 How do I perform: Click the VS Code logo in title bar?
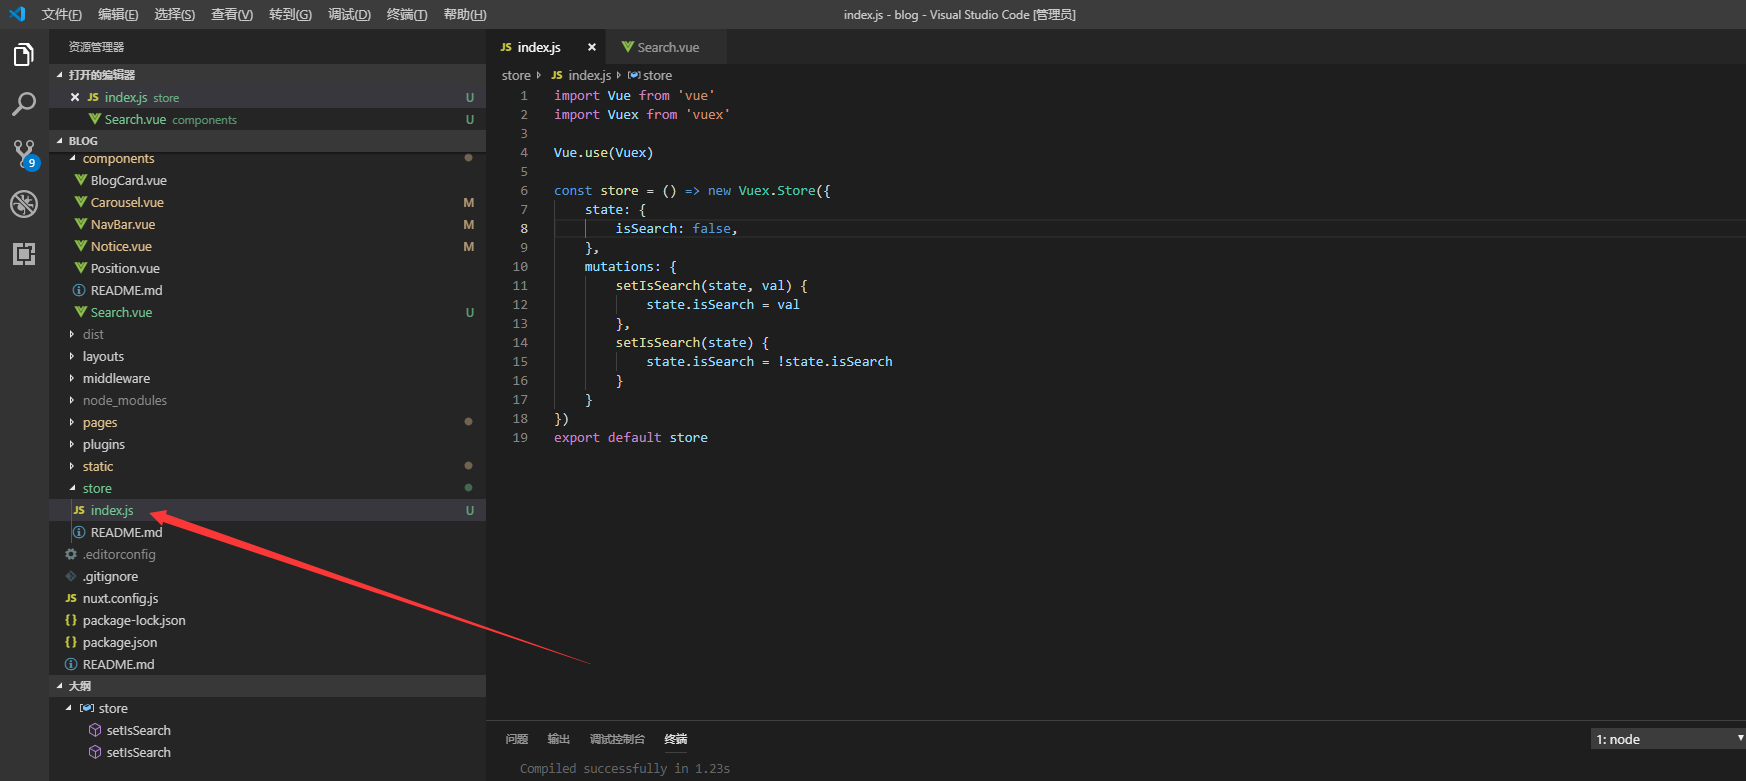17,14
